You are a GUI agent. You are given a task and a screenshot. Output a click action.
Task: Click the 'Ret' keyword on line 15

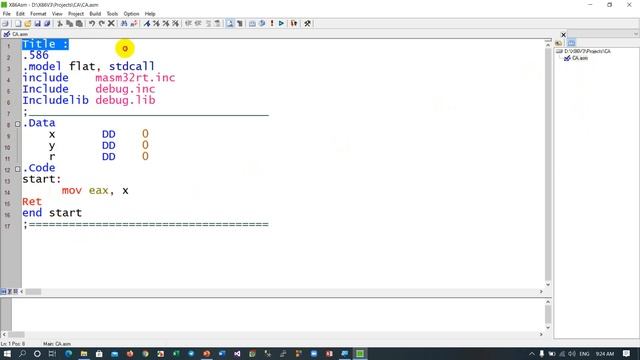tap(32, 202)
